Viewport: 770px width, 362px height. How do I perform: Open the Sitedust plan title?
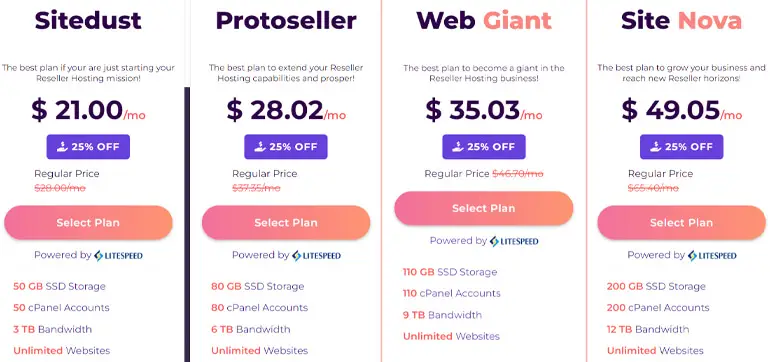[88, 21]
